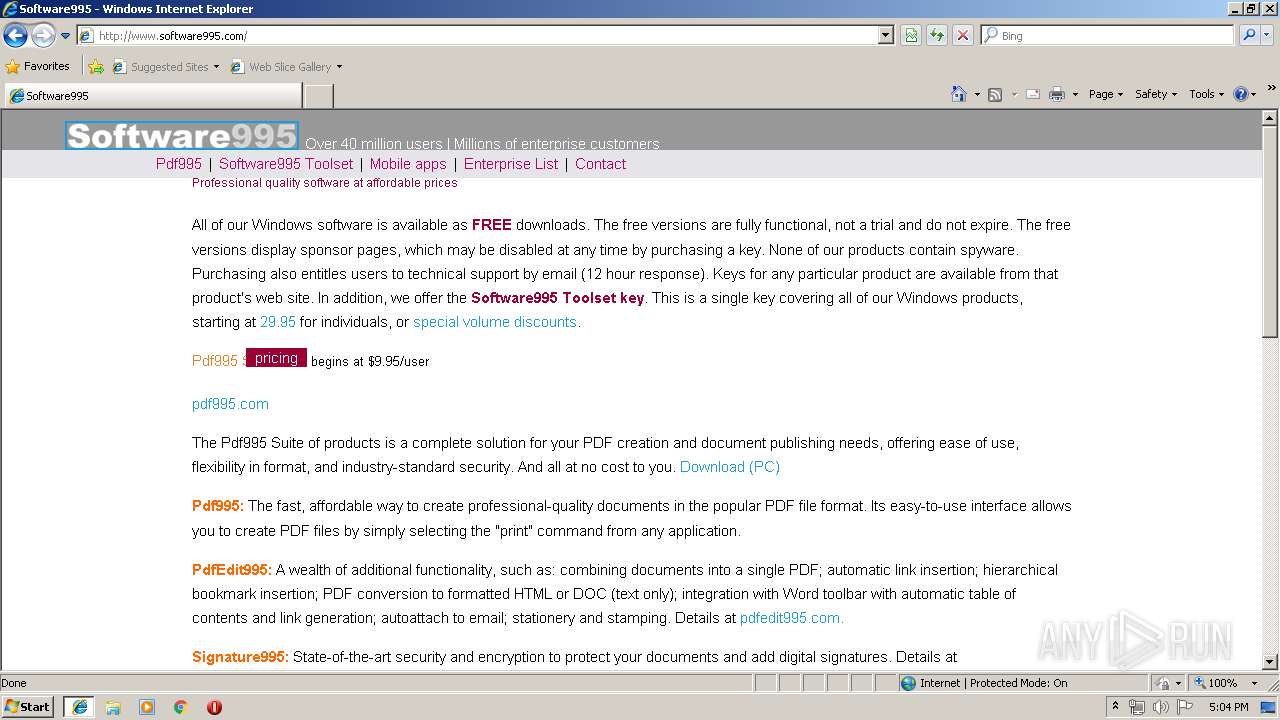Click the red Opera-style taskbar icon
Image resolution: width=1280 pixels, height=720 pixels.
214,707
